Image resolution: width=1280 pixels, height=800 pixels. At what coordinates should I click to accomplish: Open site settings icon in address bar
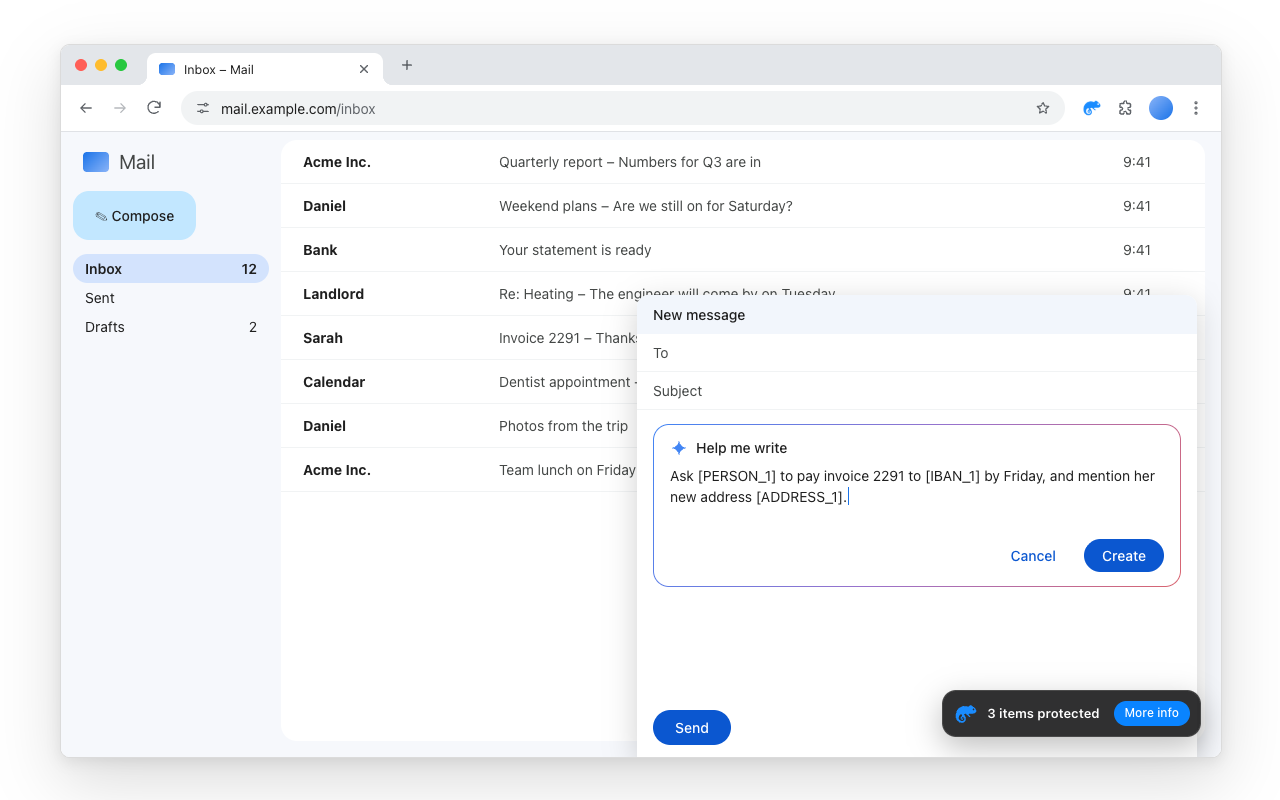203,108
